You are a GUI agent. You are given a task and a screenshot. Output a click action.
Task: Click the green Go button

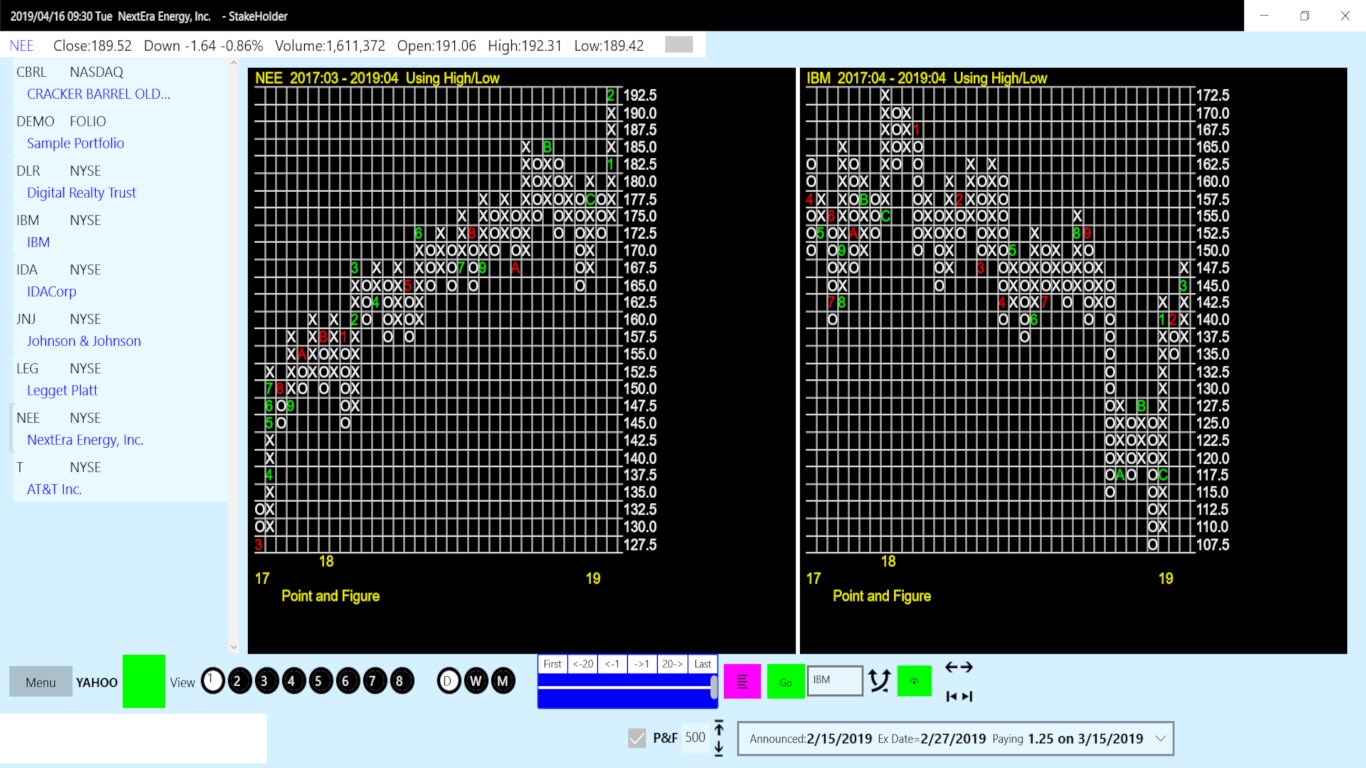(x=785, y=682)
